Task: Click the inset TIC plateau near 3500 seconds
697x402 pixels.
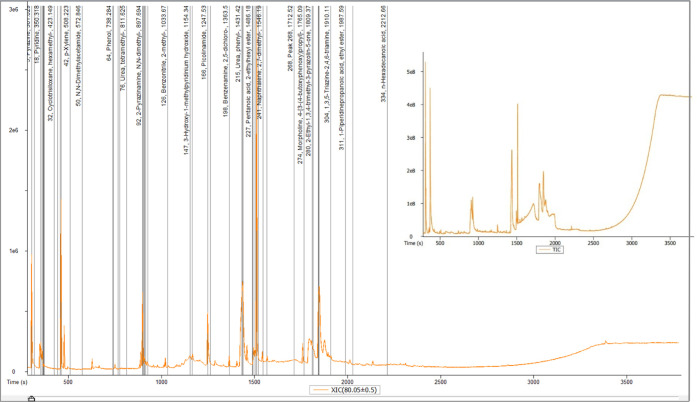Action: tap(671, 96)
